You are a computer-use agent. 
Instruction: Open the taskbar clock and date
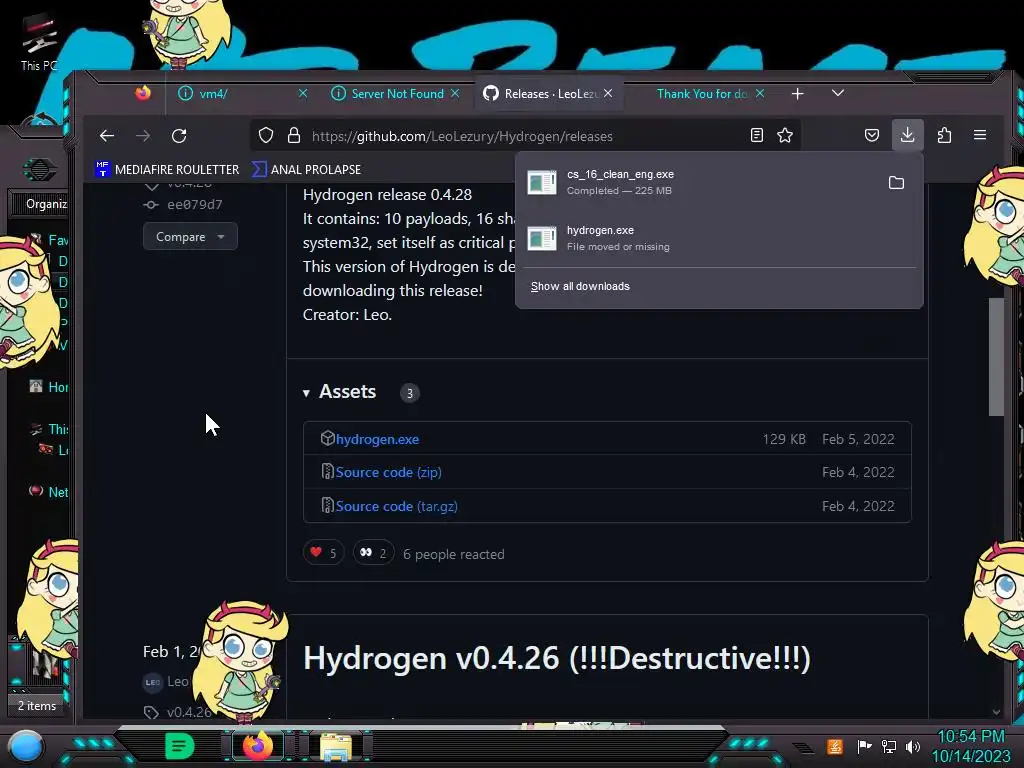[x=970, y=746]
